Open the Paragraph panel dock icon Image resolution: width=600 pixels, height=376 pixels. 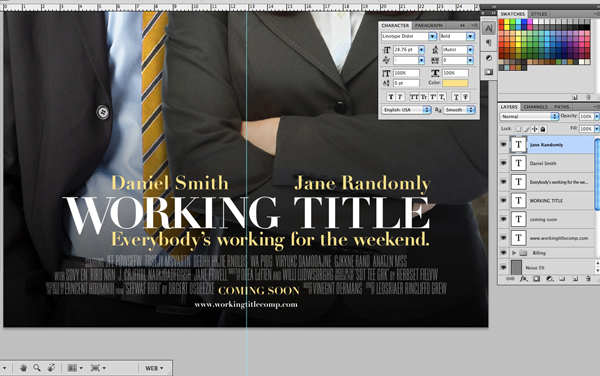coord(489,43)
